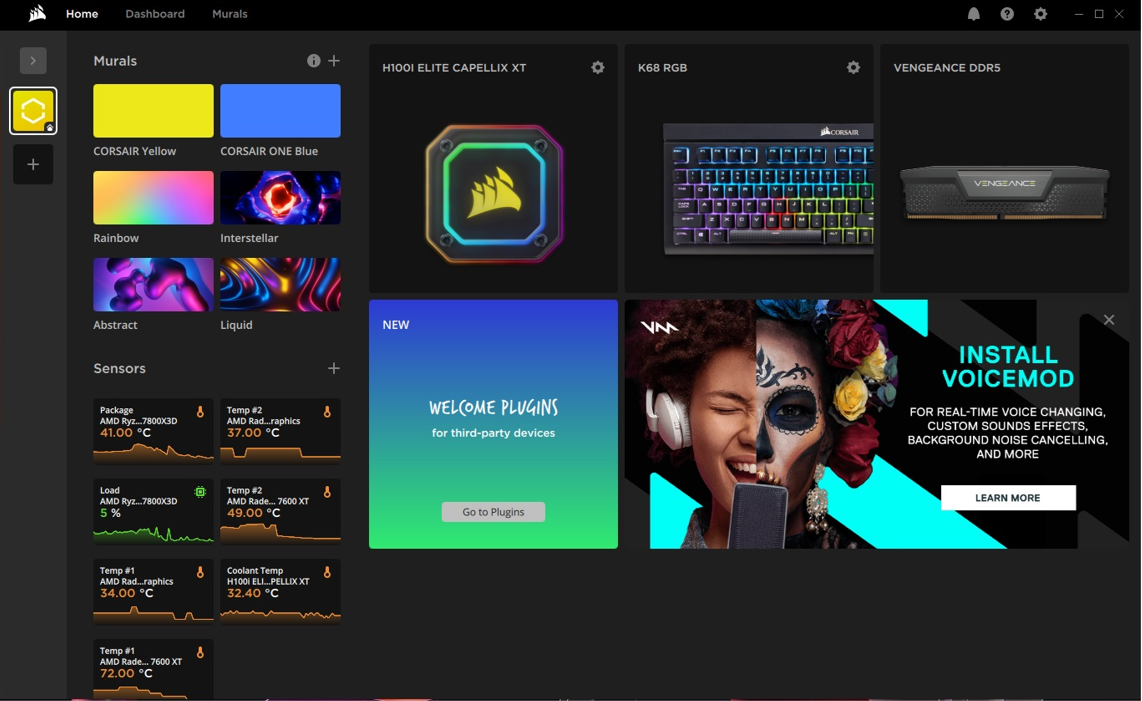Click INSTALL VOICEMOD headline
This screenshot has width=1142, height=701.
coord(1008,367)
